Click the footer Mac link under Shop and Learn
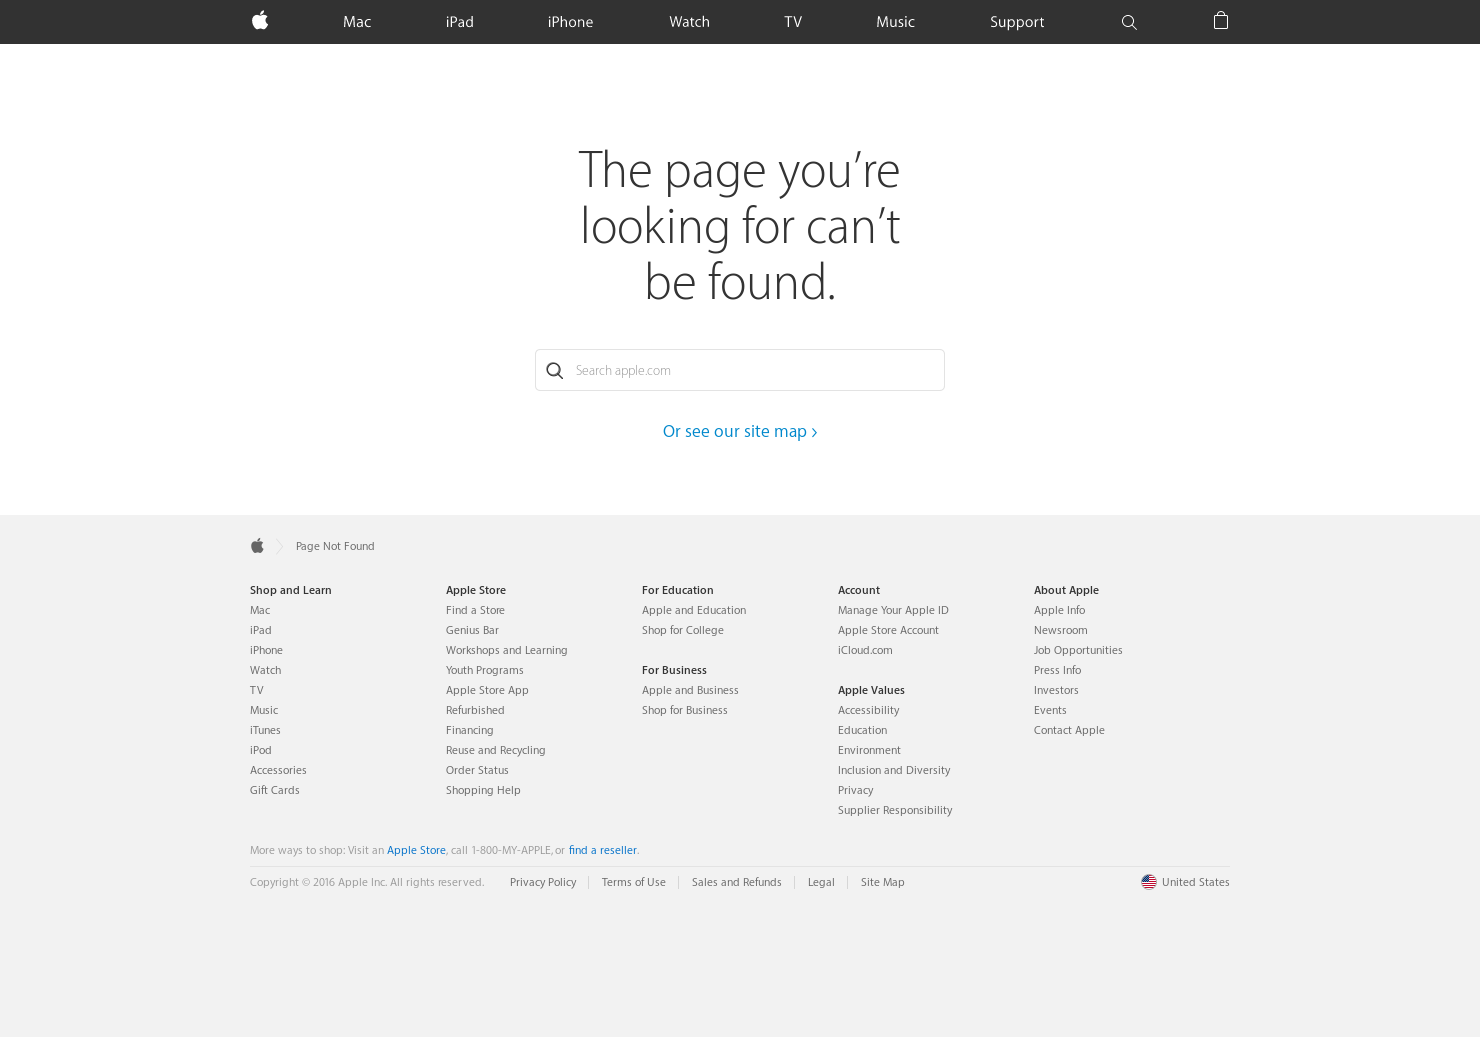 click(x=260, y=610)
